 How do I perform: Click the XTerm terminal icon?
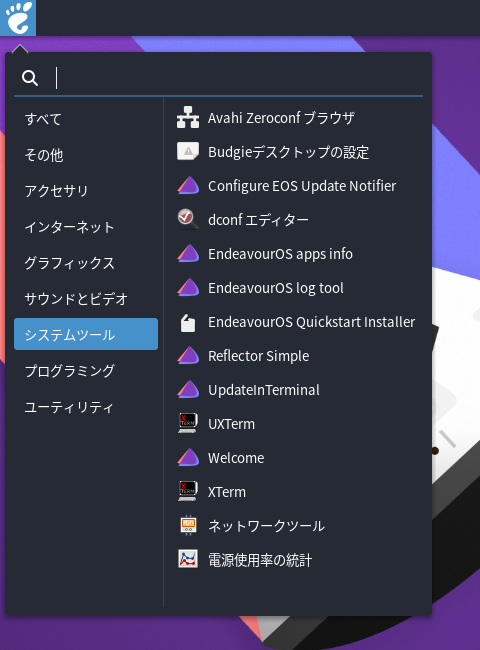pos(188,492)
